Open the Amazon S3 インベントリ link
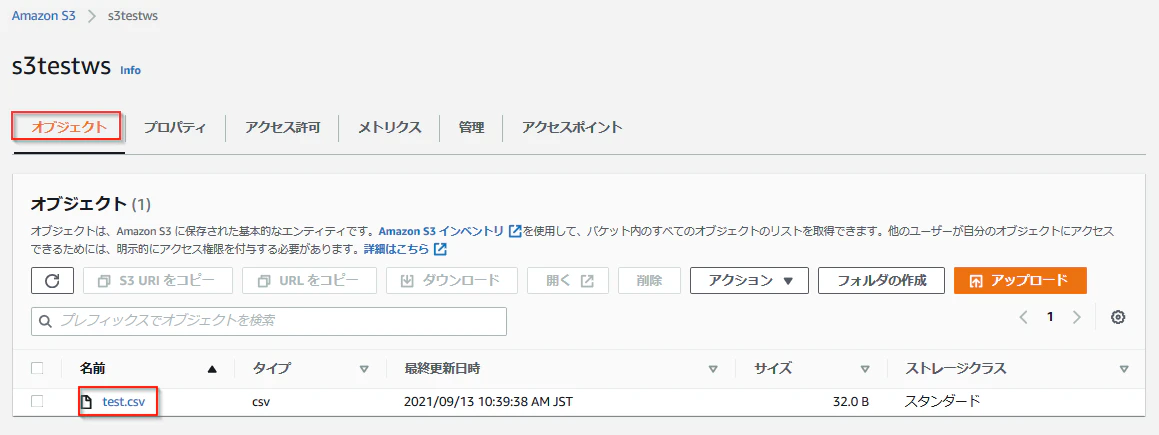The width and height of the screenshot is (1159, 435). point(441,231)
